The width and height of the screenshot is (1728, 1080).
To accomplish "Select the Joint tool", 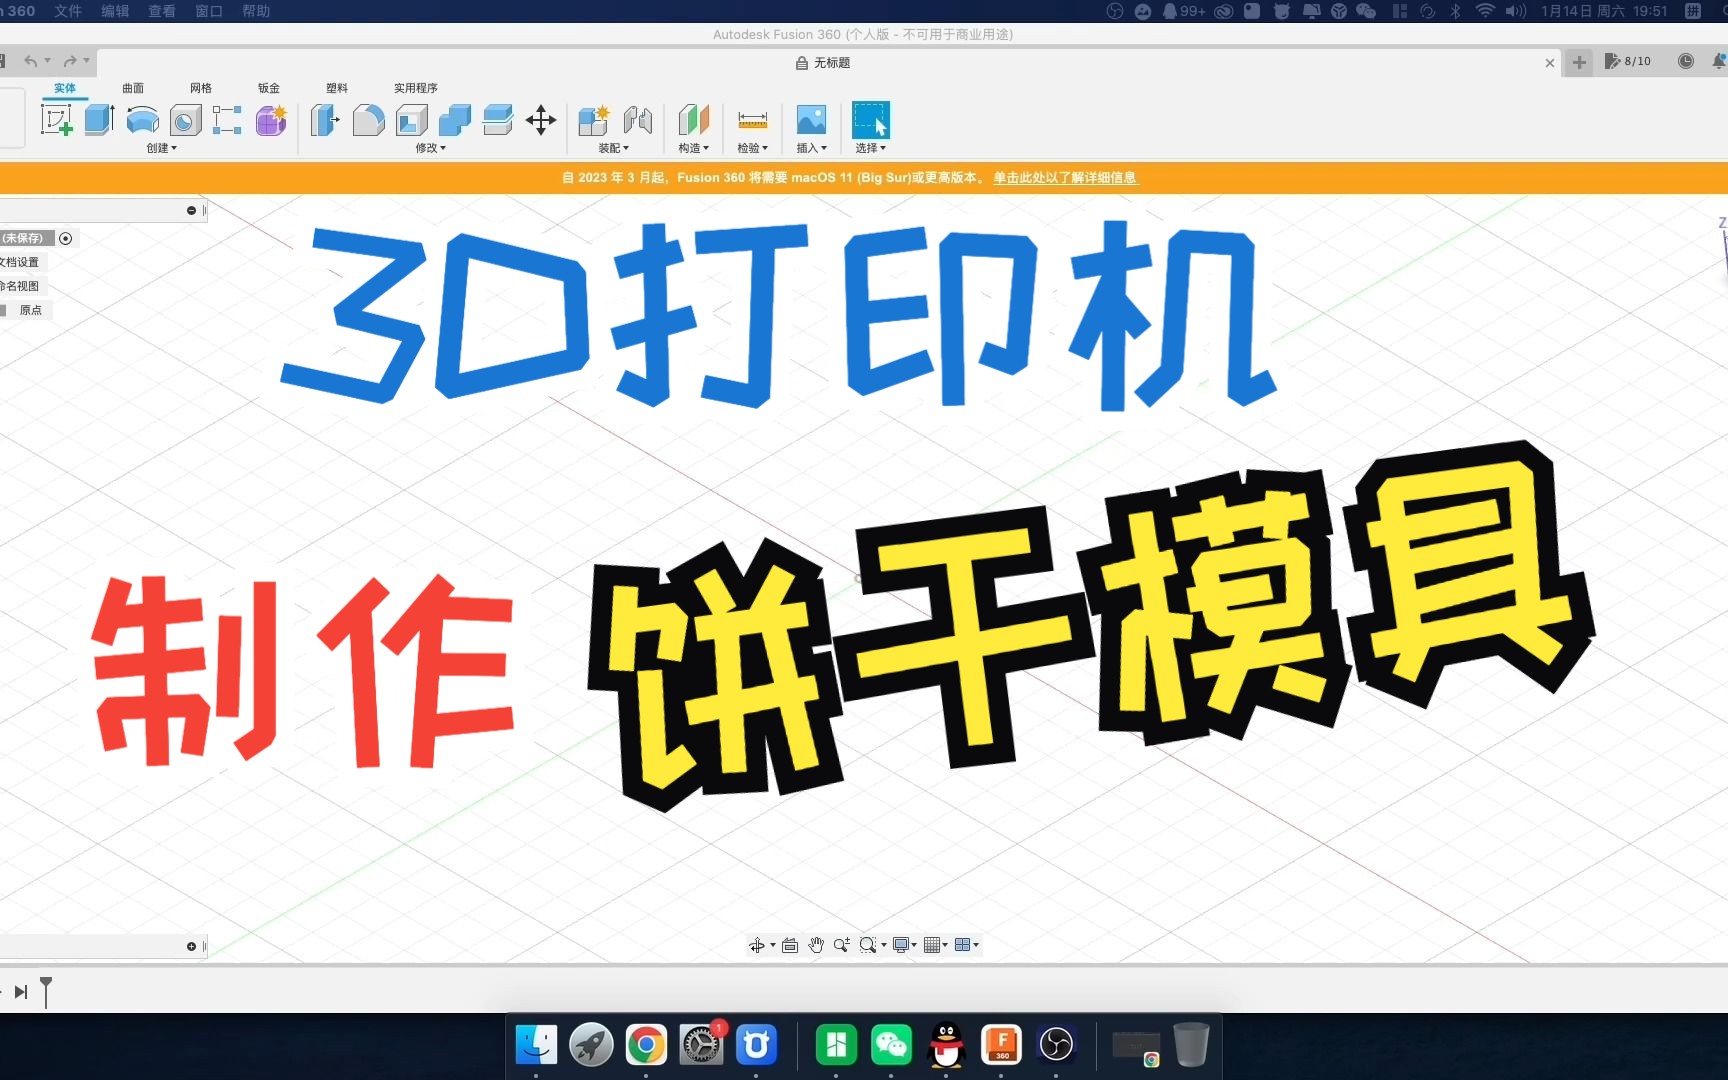I will (638, 121).
